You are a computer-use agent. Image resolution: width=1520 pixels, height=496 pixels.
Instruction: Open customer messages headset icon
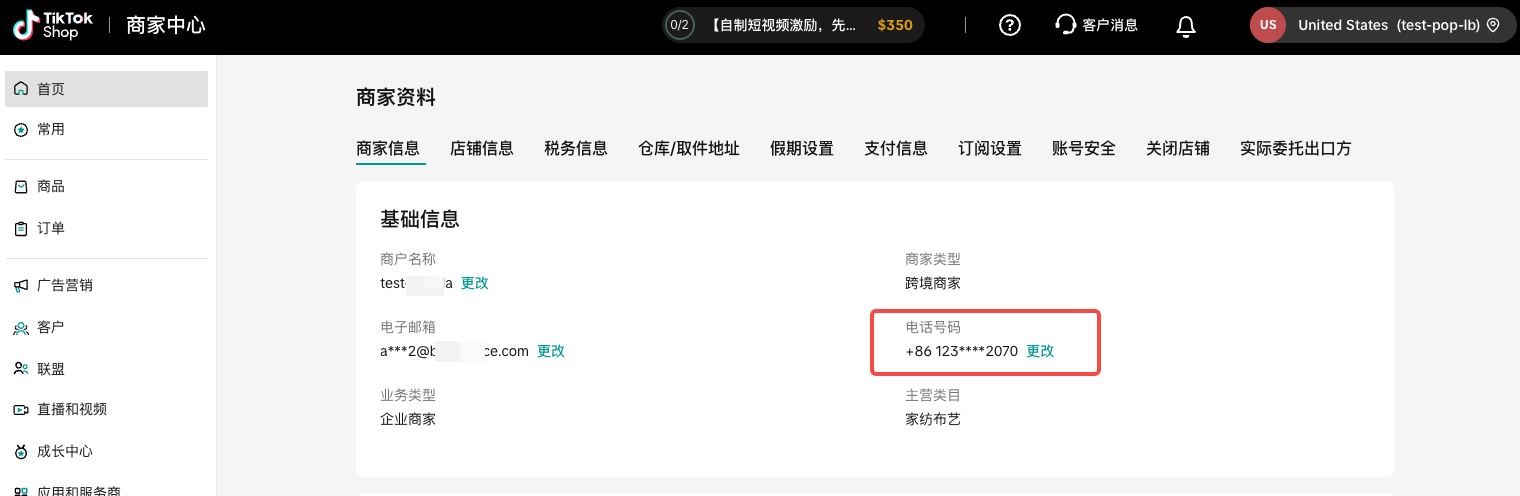(x=1066, y=25)
